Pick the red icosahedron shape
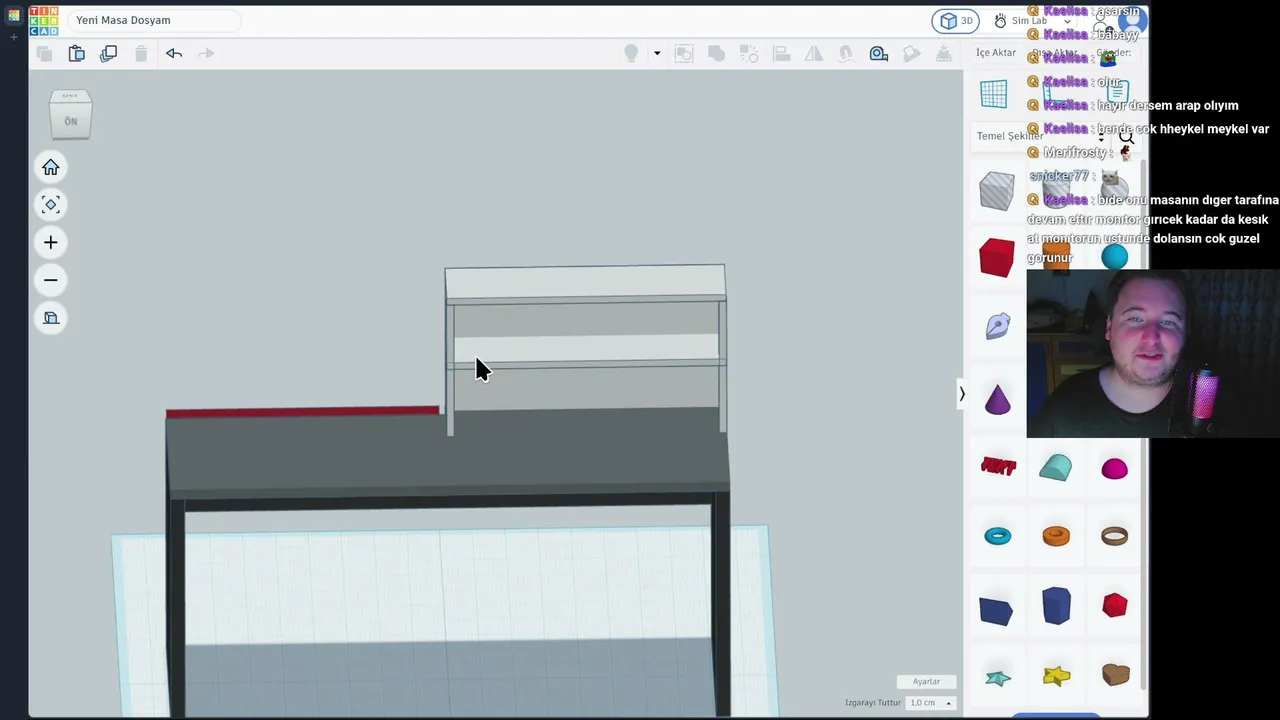Viewport: 1280px width, 720px height. 1115,605
